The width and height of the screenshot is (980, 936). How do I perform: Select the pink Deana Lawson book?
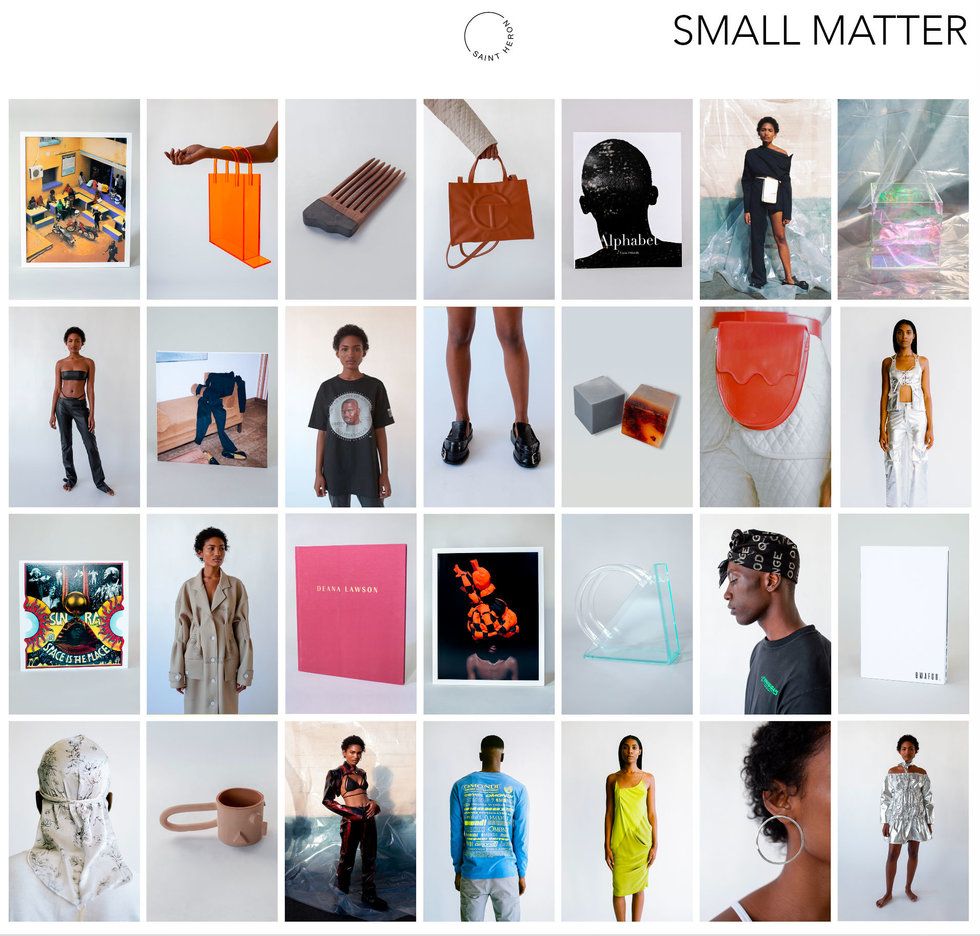[351, 614]
